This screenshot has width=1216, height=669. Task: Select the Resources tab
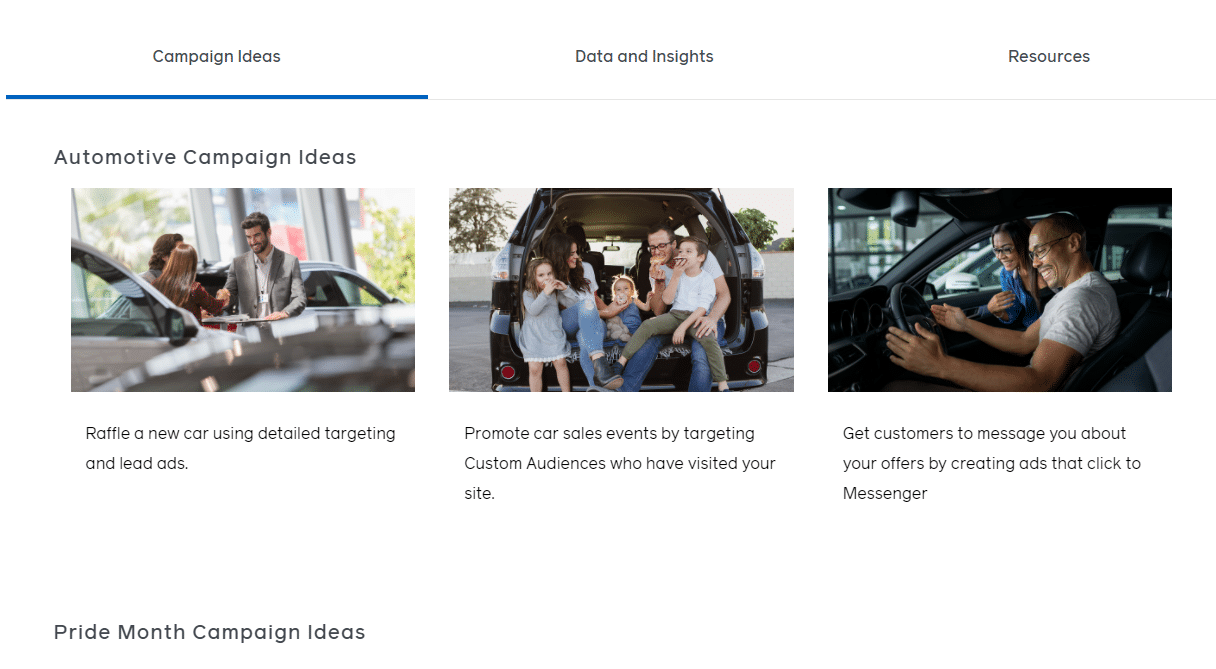[1048, 57]
